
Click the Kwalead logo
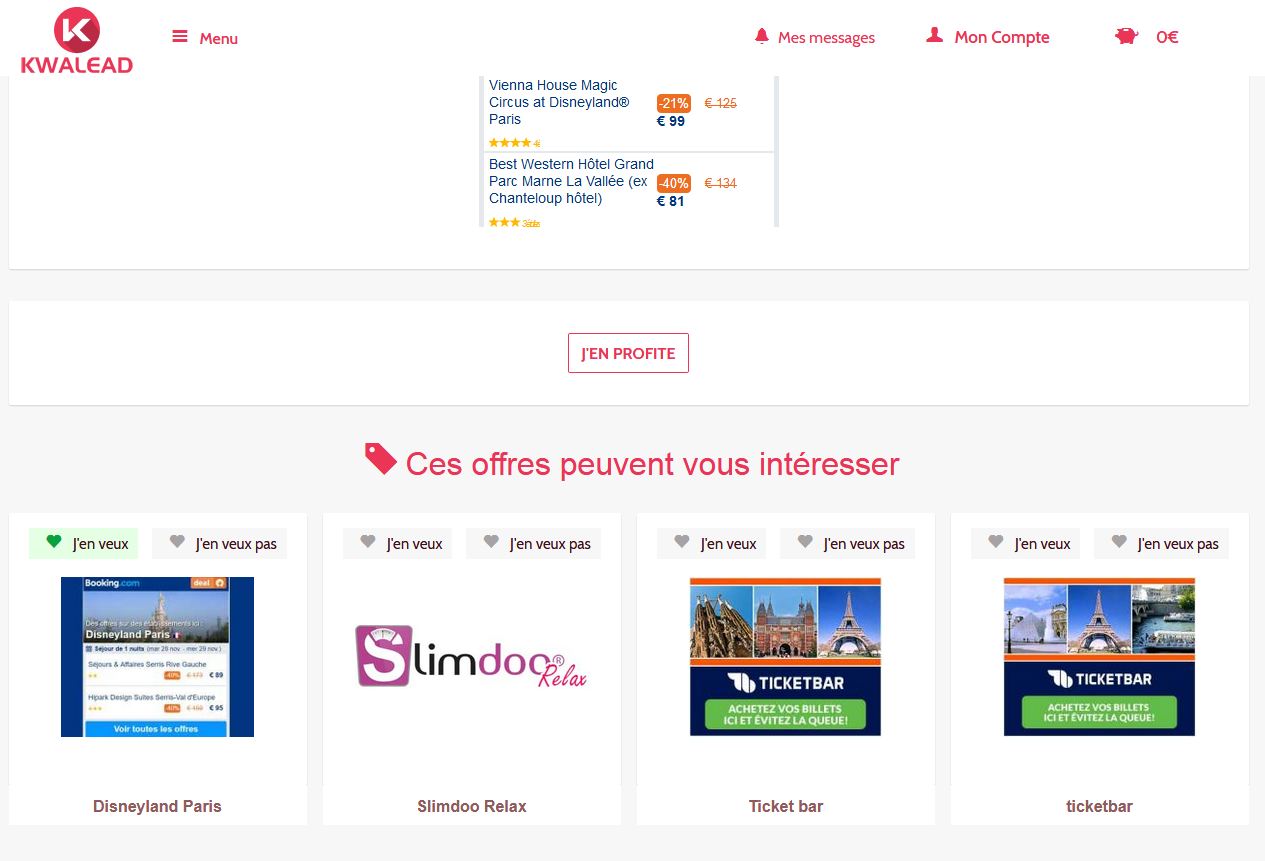coord(76,40)
